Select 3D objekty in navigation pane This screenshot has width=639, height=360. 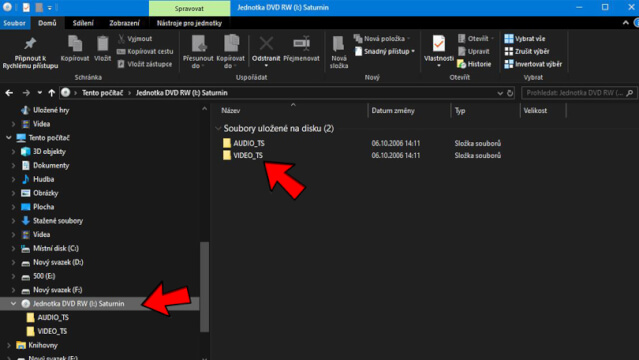click(49, 152)
